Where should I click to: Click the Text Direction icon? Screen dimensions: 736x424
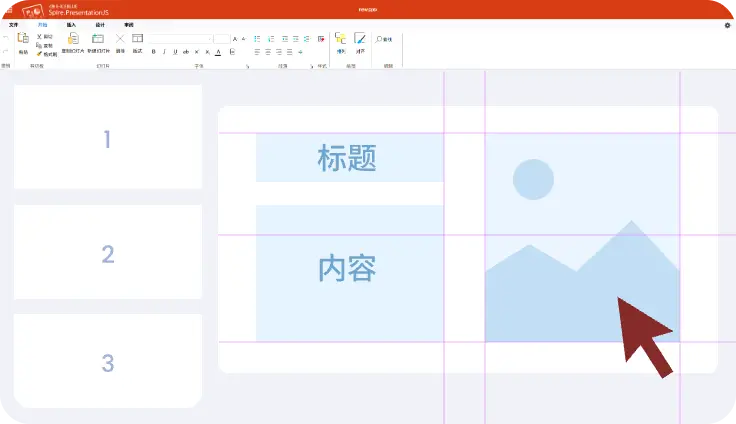coord(321,39)
